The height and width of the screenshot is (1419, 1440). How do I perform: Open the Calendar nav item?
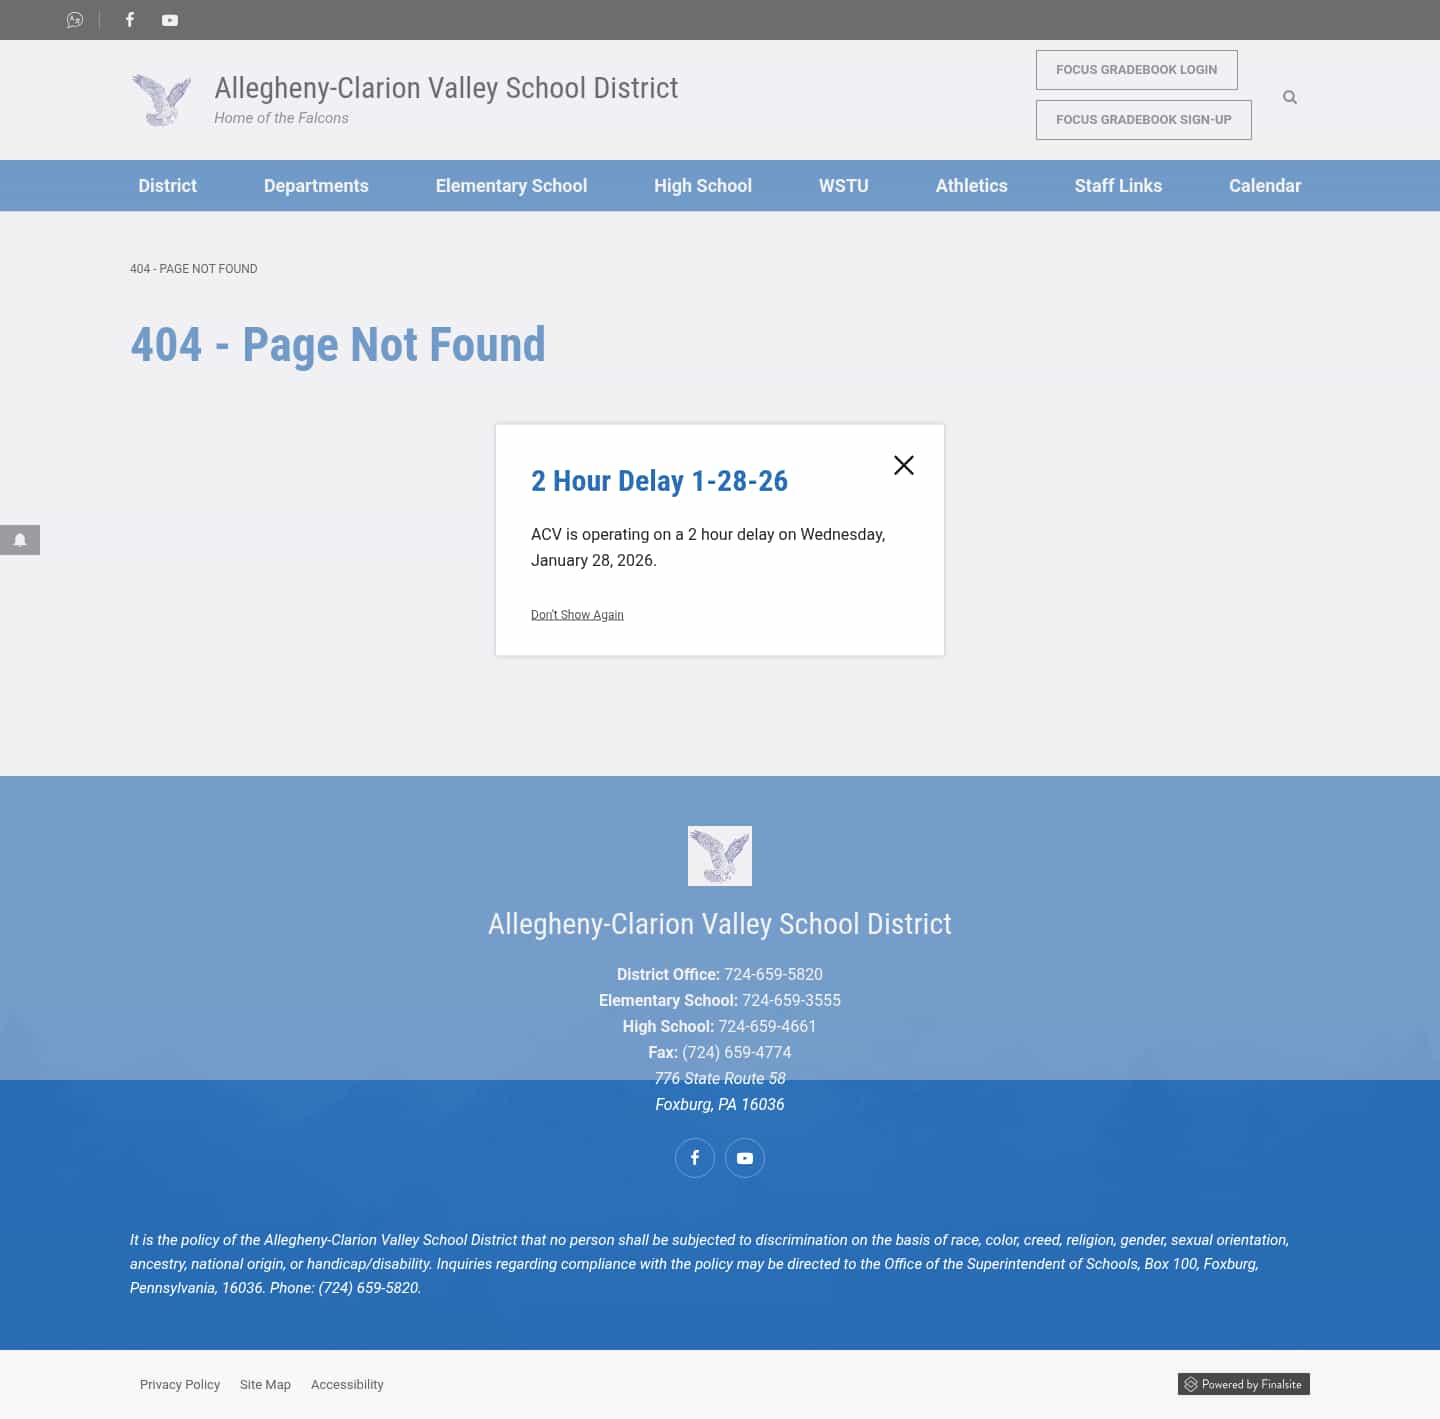[1264, 186]
